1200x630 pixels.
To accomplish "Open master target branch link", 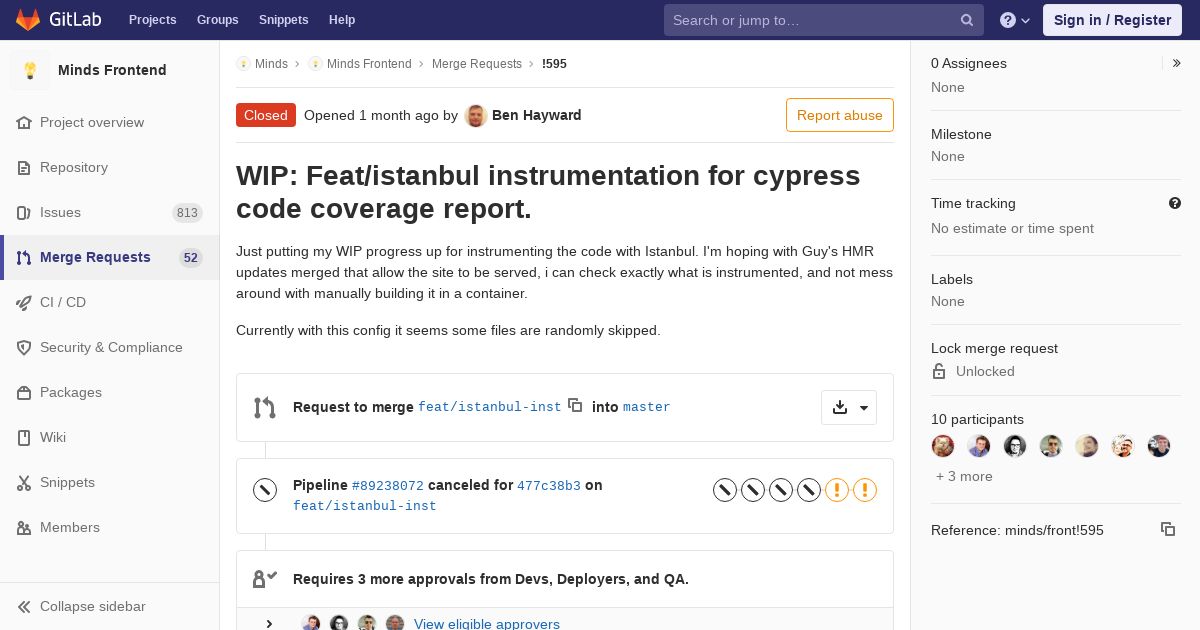I will 646,407.
